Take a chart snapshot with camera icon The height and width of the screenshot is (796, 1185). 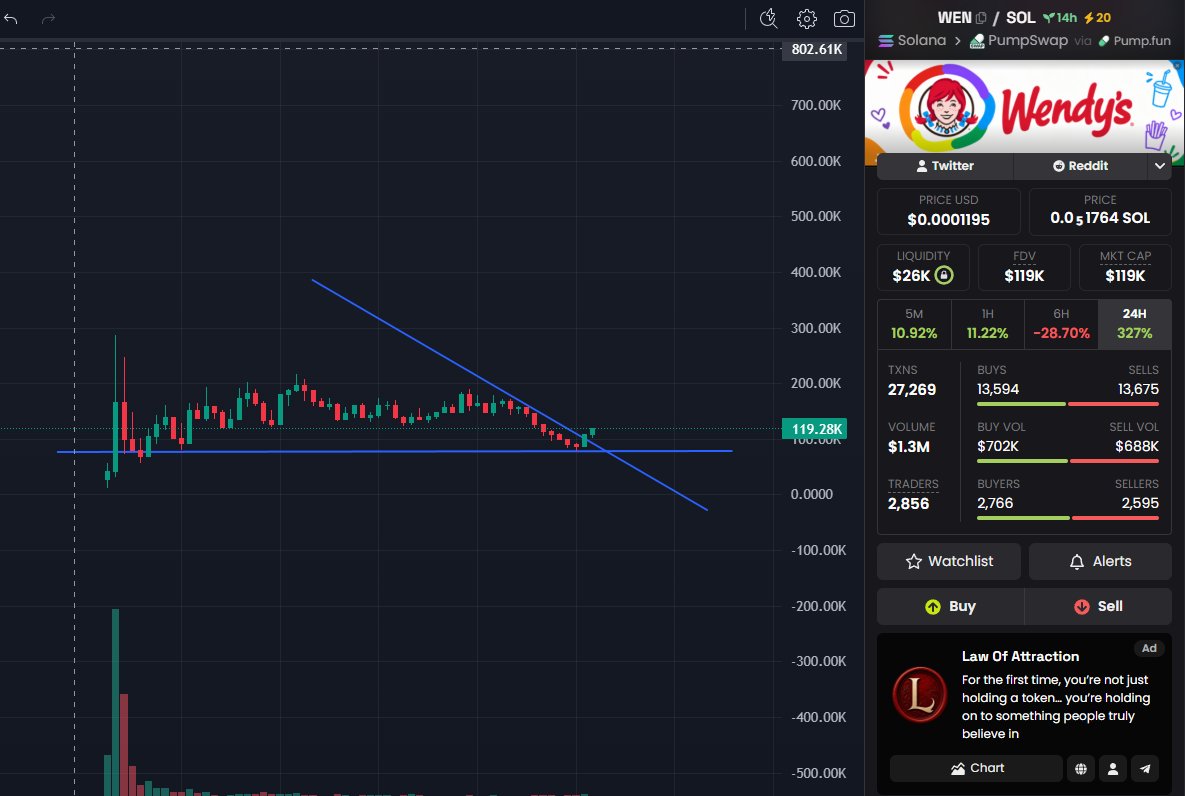pyautogui.click(x=844, y=19)
